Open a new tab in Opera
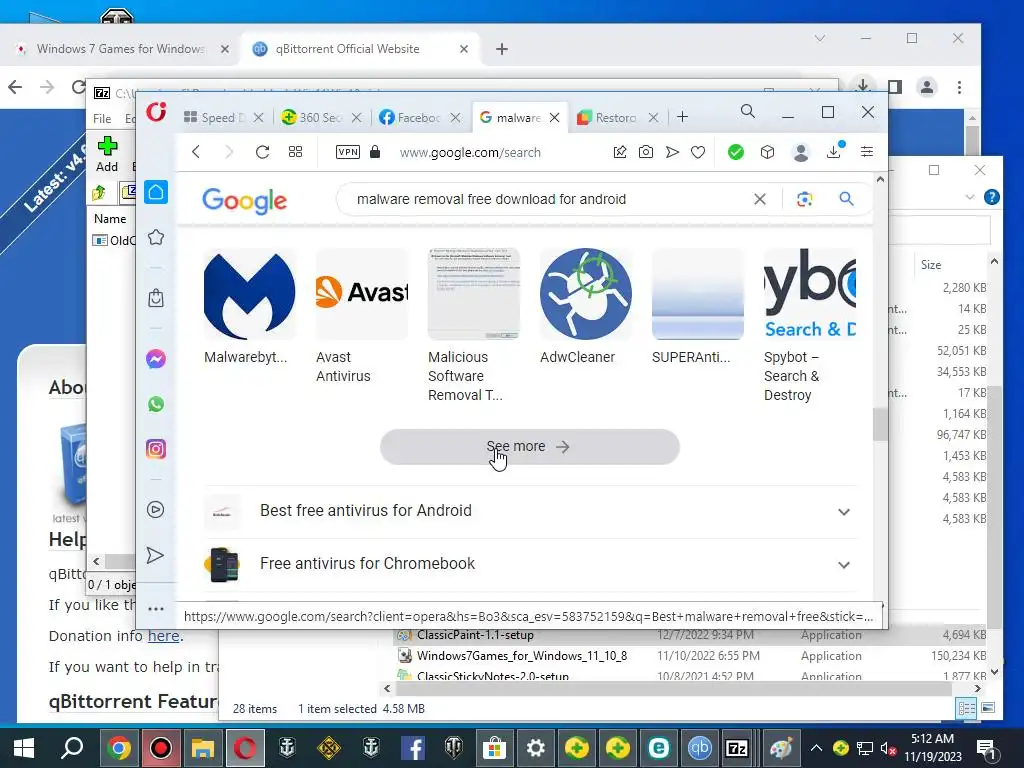 [x=682, y=117]
